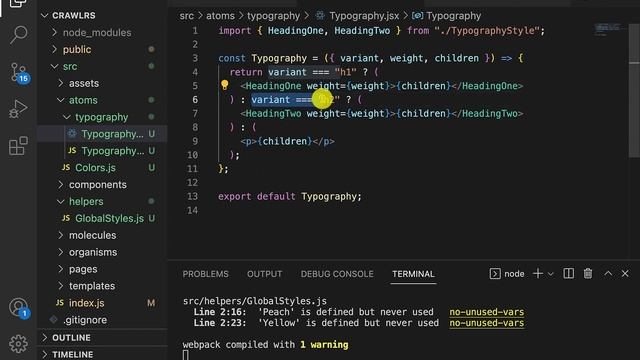Click the typography breadcrumb segment
The width and height of the screenshot is (640, 360).
(x=273, y=16)
